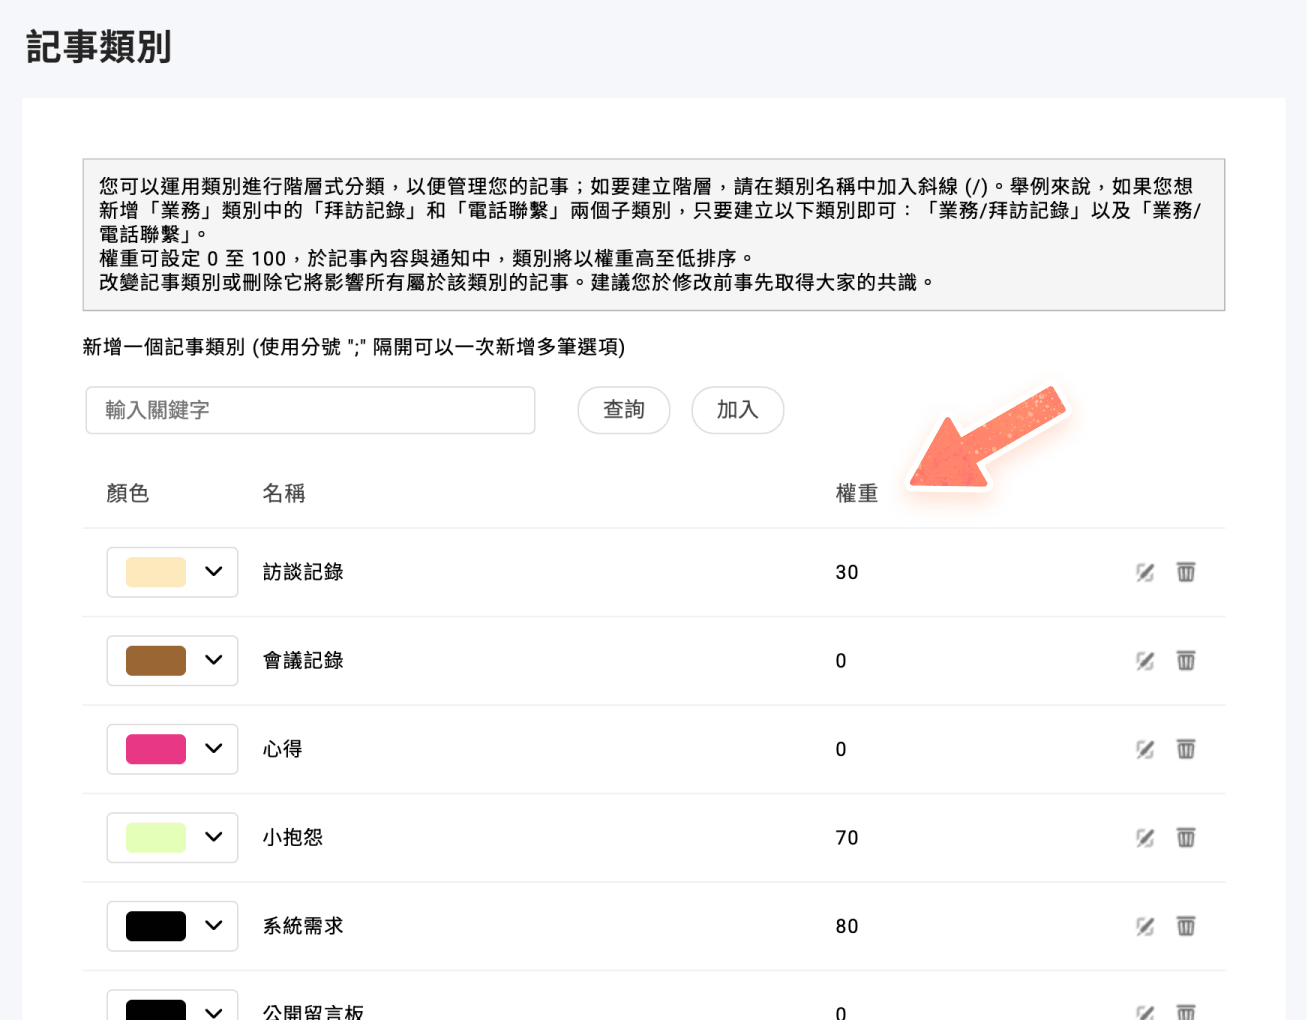Click the 查詢 search button
Image resolution: width=1307 pixels, height=1020 pixels.
624,410
